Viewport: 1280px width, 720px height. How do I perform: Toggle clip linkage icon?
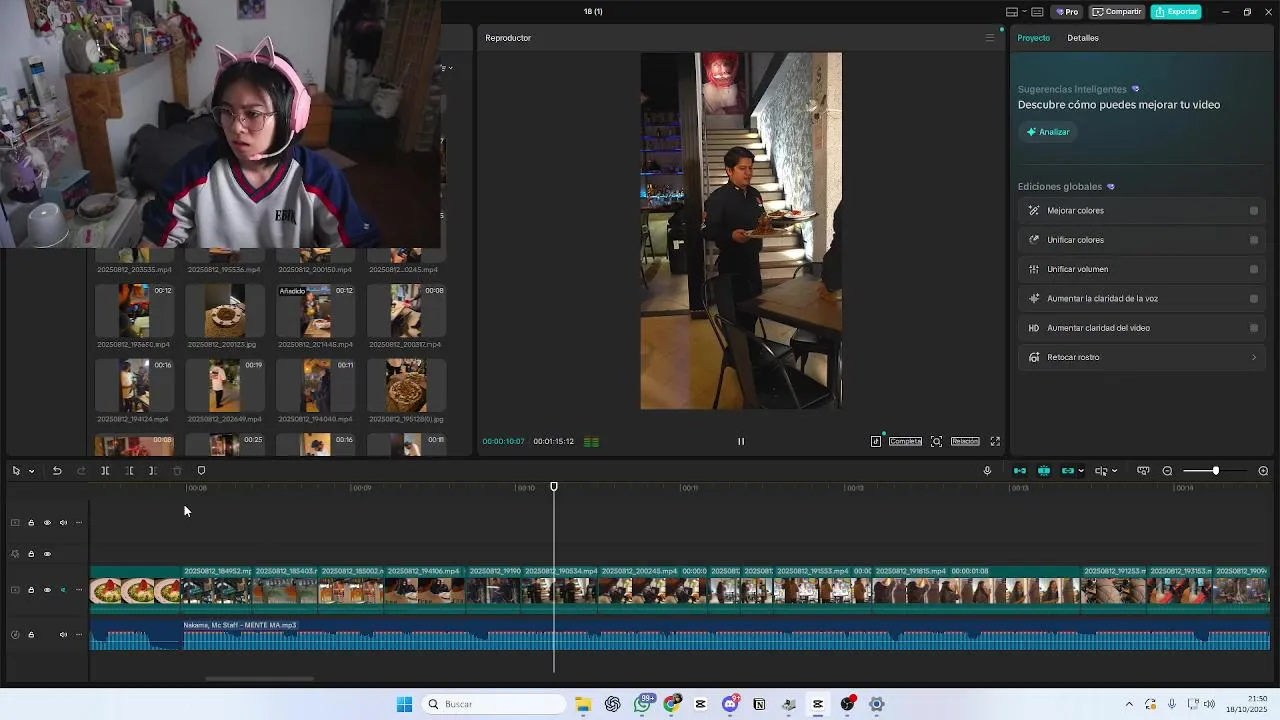pos(1068,471)
